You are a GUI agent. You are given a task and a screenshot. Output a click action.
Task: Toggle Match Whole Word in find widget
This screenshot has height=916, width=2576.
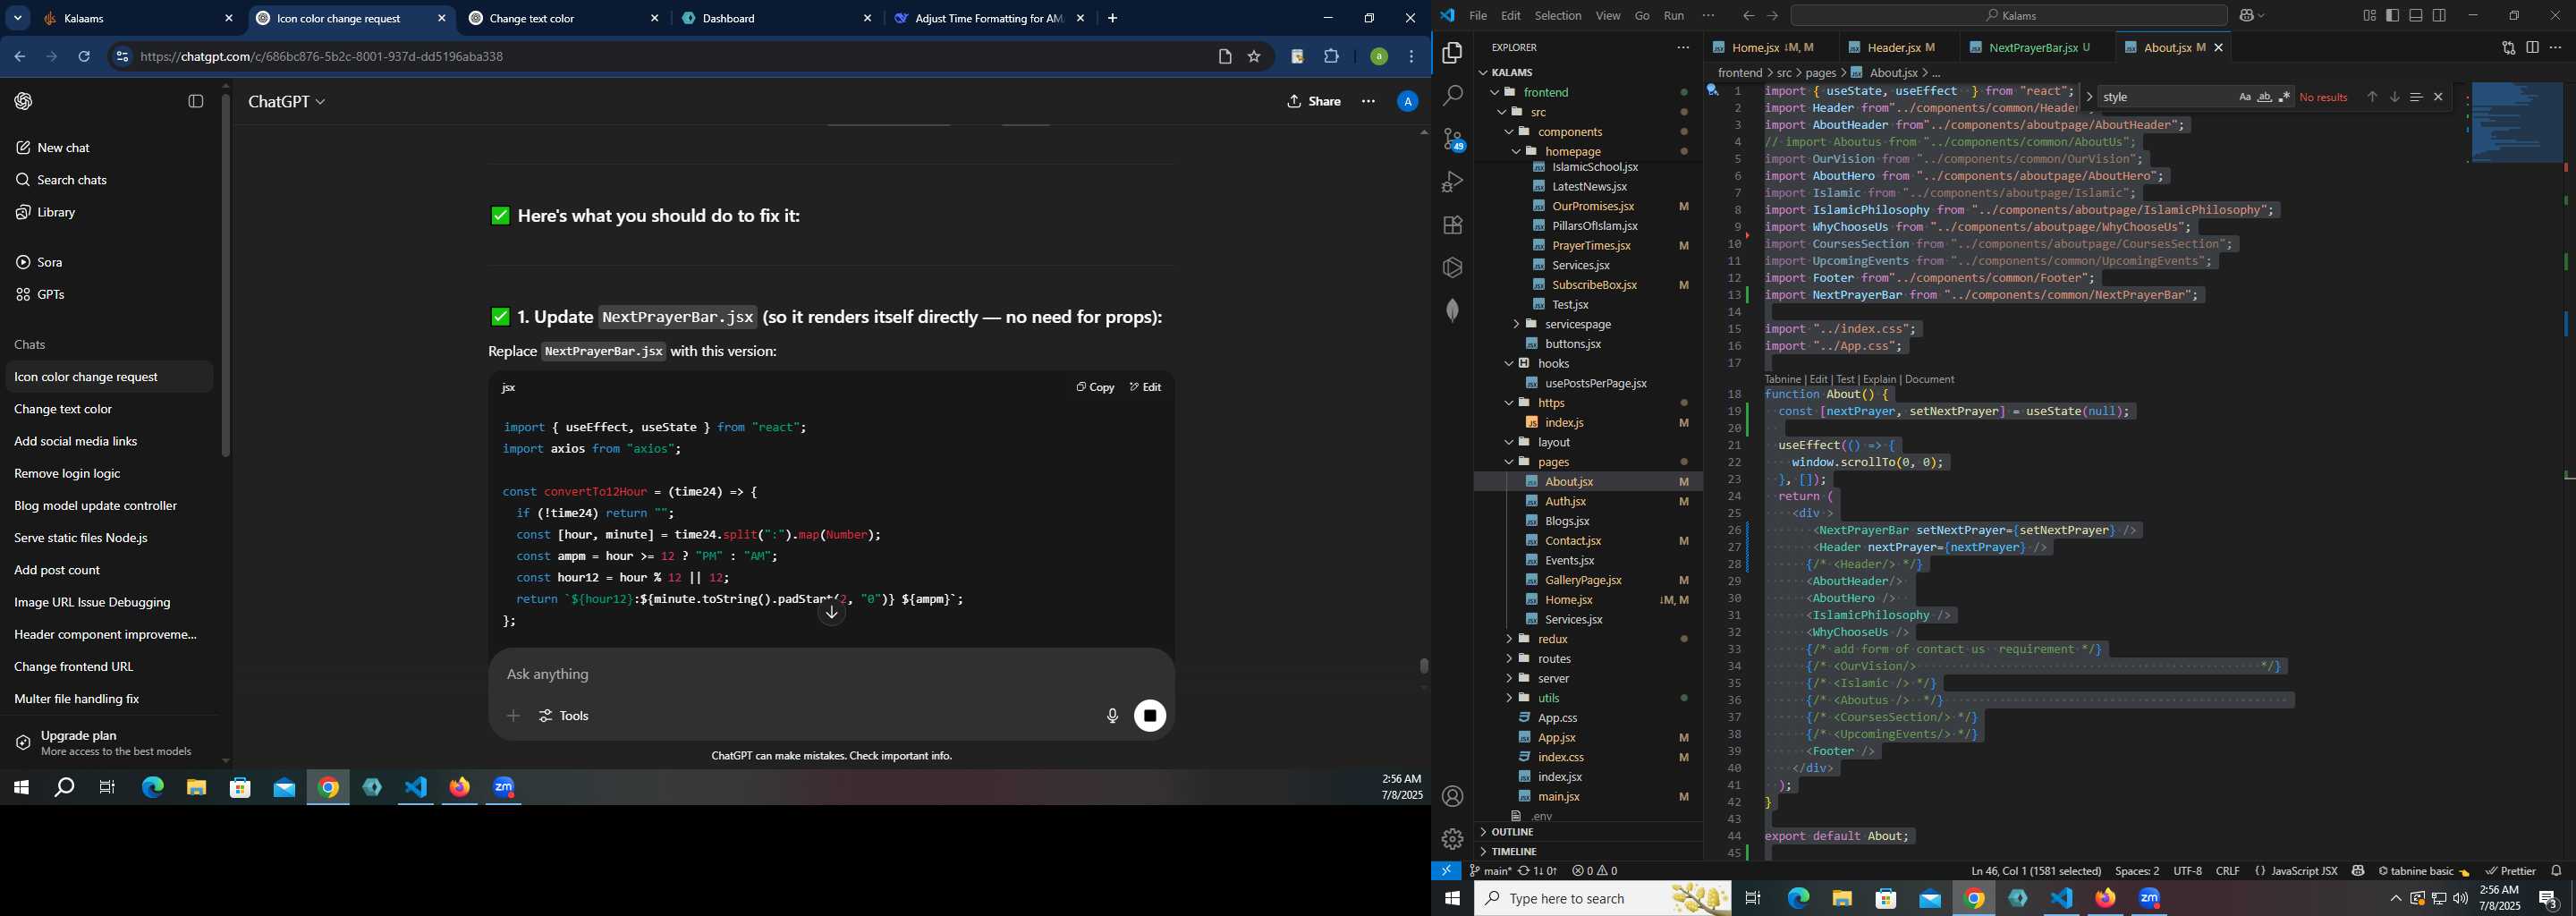tap(2264, 97)
